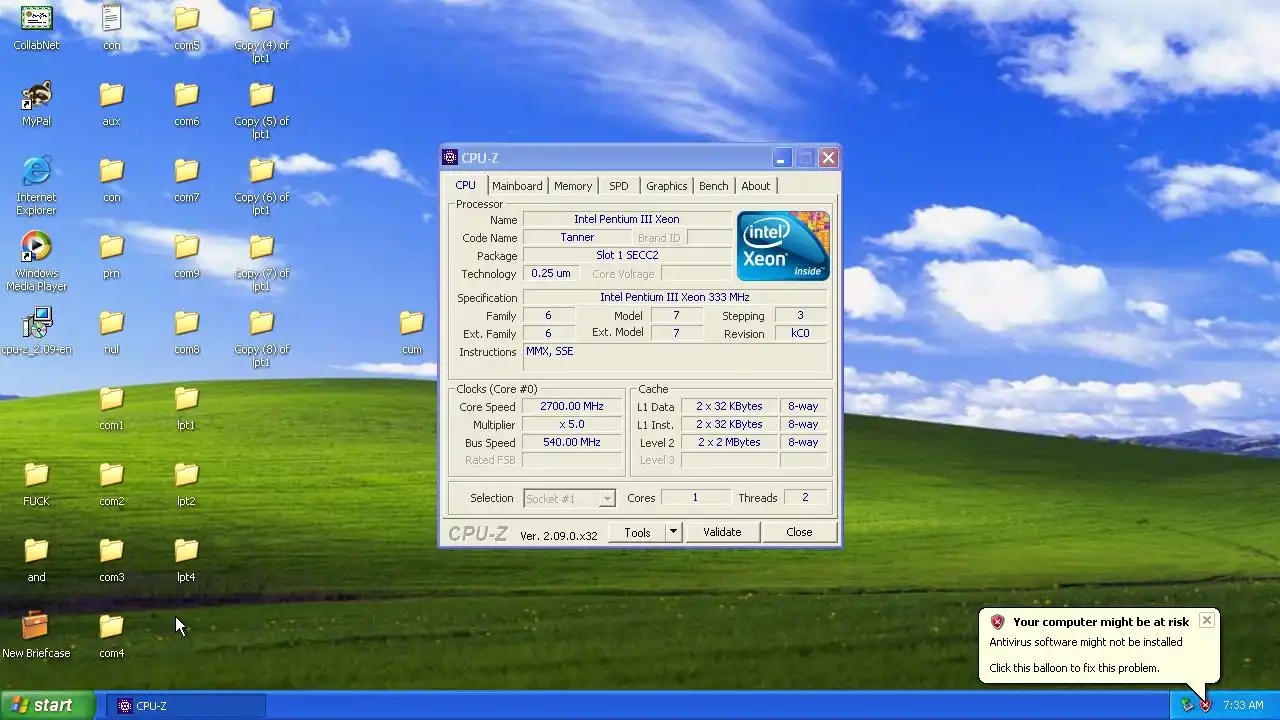1280x720 pixels.
Task: Switch to the Mainboard tab
Action: coord(517,186)
